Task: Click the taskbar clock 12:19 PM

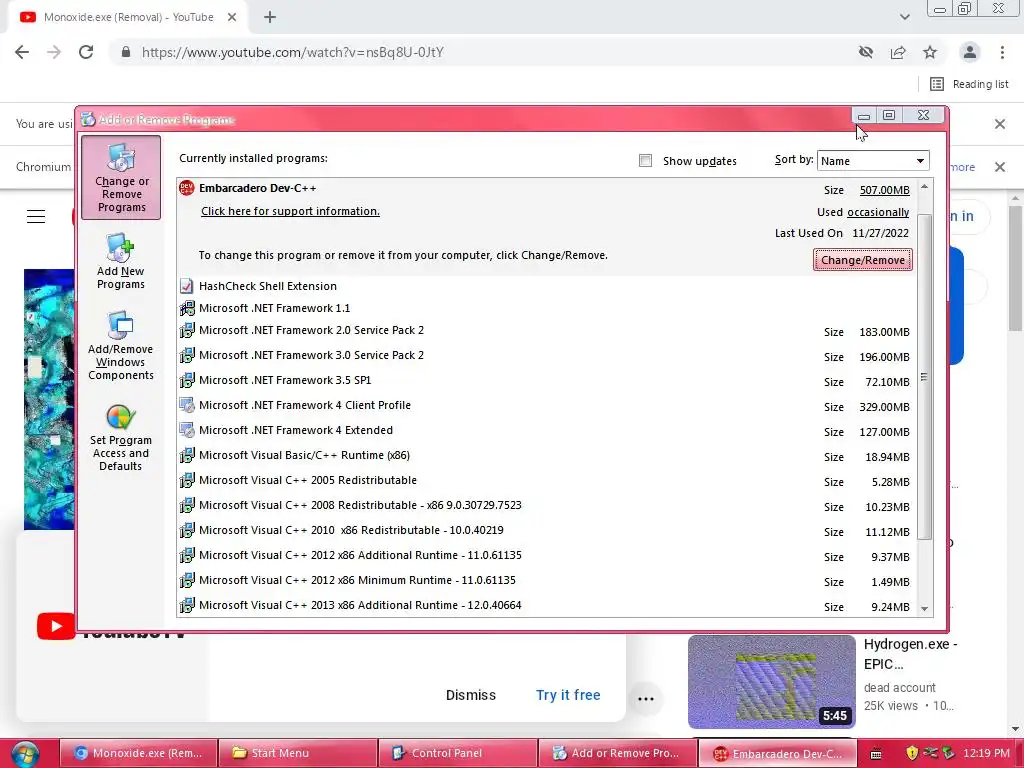Action: click(986, 753)
